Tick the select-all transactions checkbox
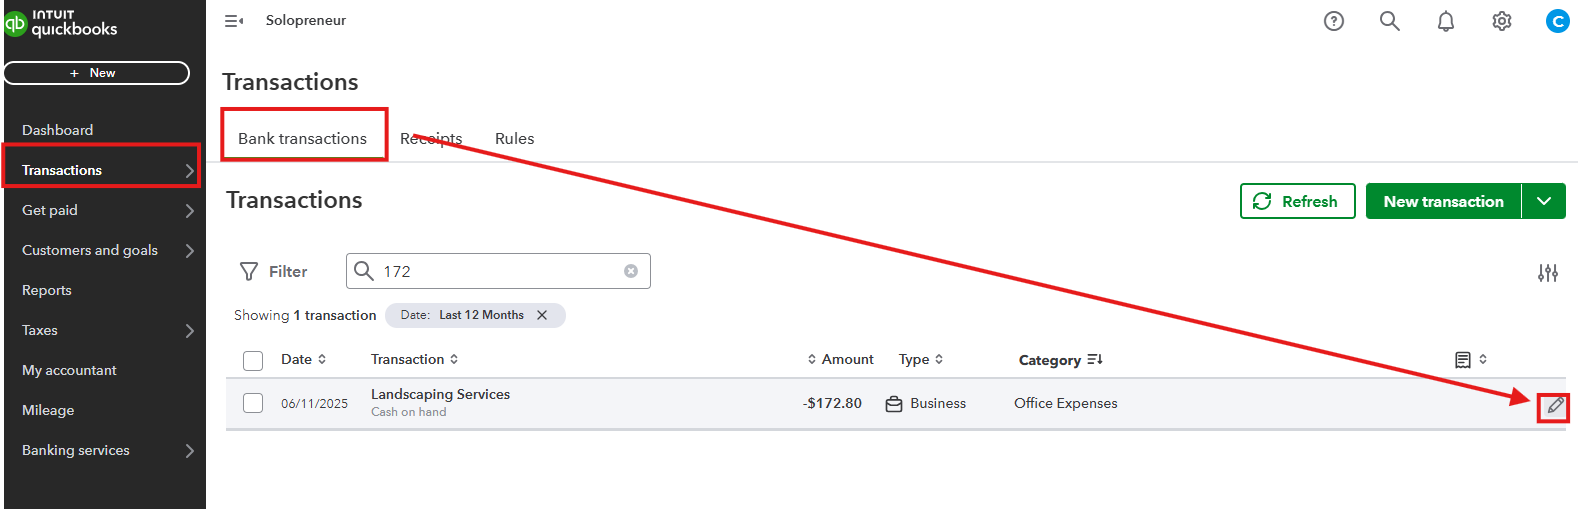This screenshot has height=509, width=1578. point(253,361)
